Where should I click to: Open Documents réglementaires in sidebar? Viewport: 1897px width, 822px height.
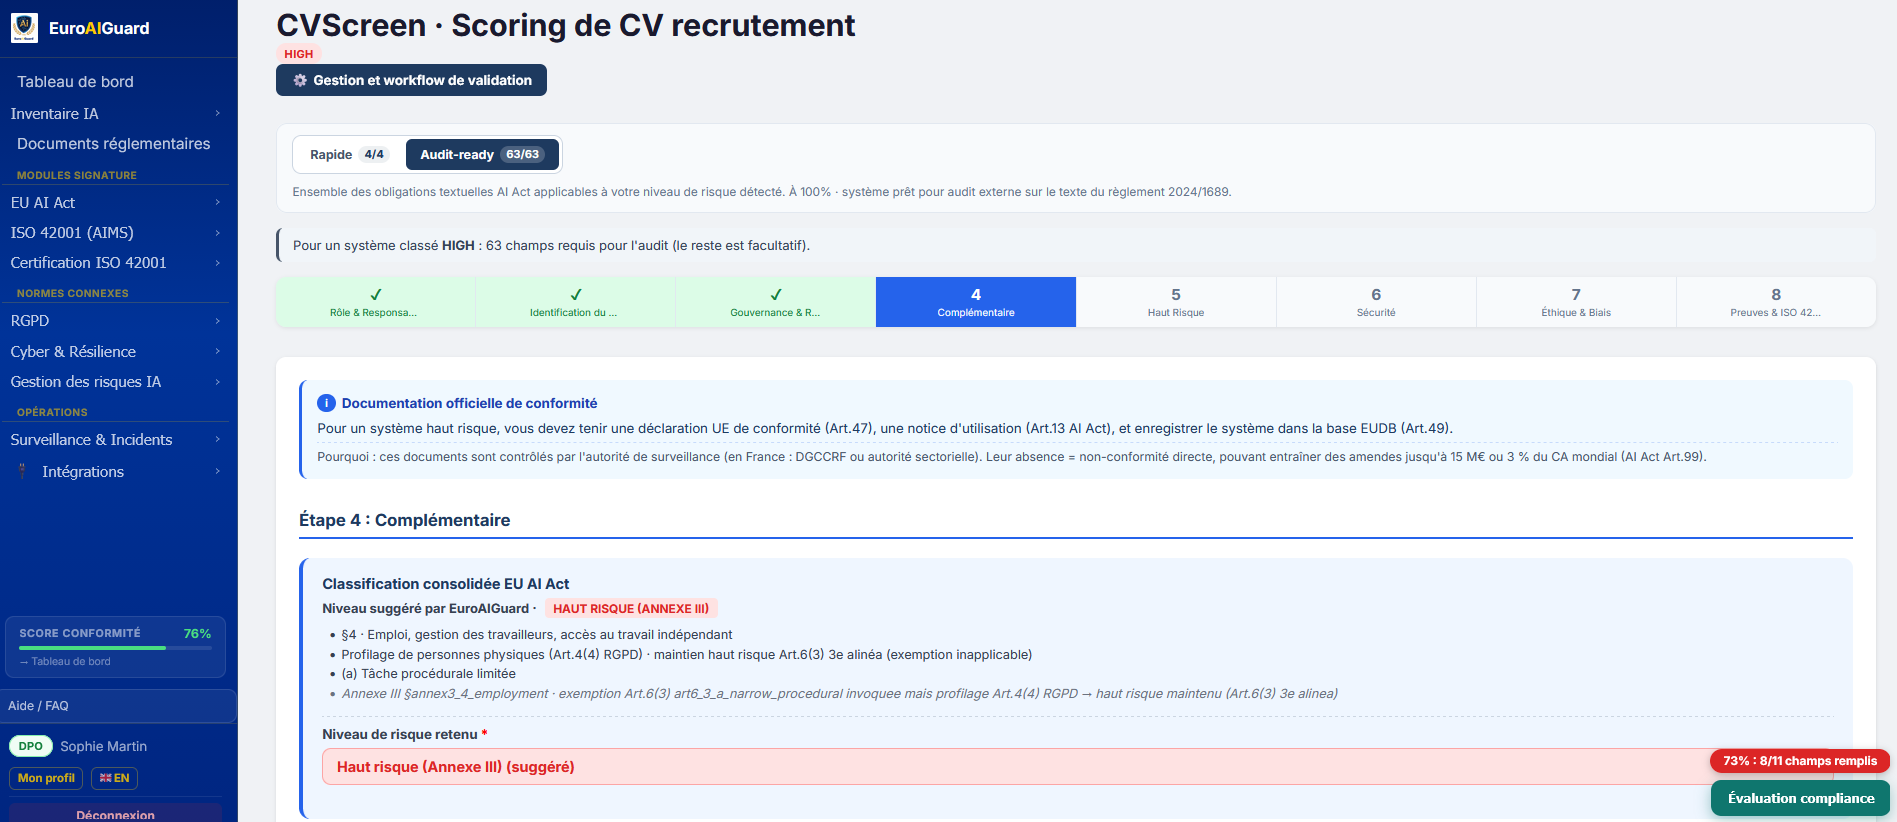pyautogui.click(x=114, y=144)
